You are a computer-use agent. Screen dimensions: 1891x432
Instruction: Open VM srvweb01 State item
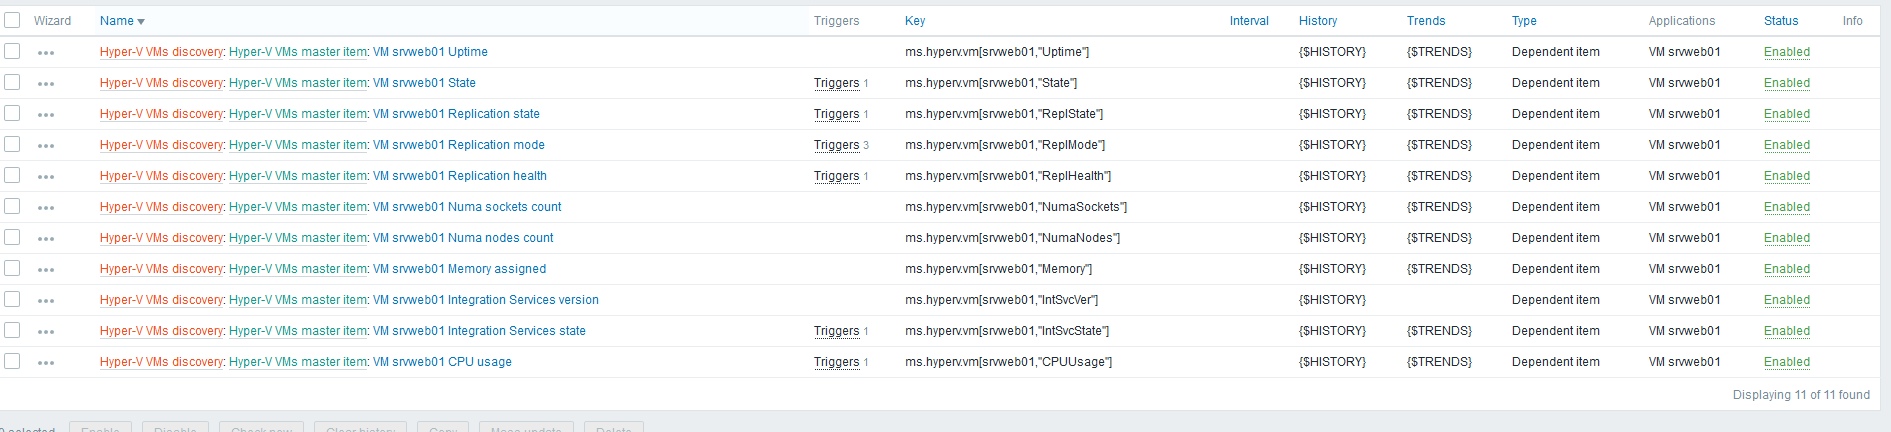[424, 83]
